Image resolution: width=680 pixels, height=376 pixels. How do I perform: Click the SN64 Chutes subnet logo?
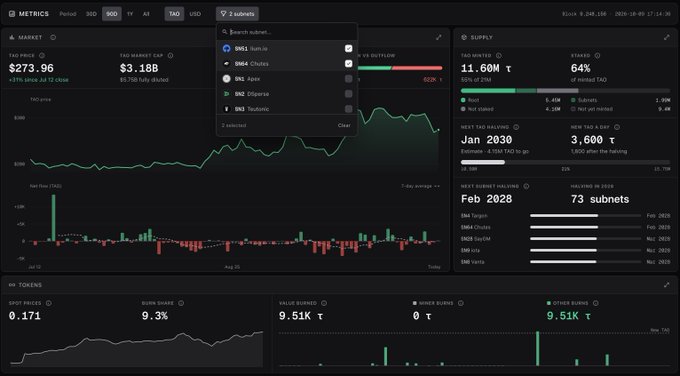pos(226,64)
